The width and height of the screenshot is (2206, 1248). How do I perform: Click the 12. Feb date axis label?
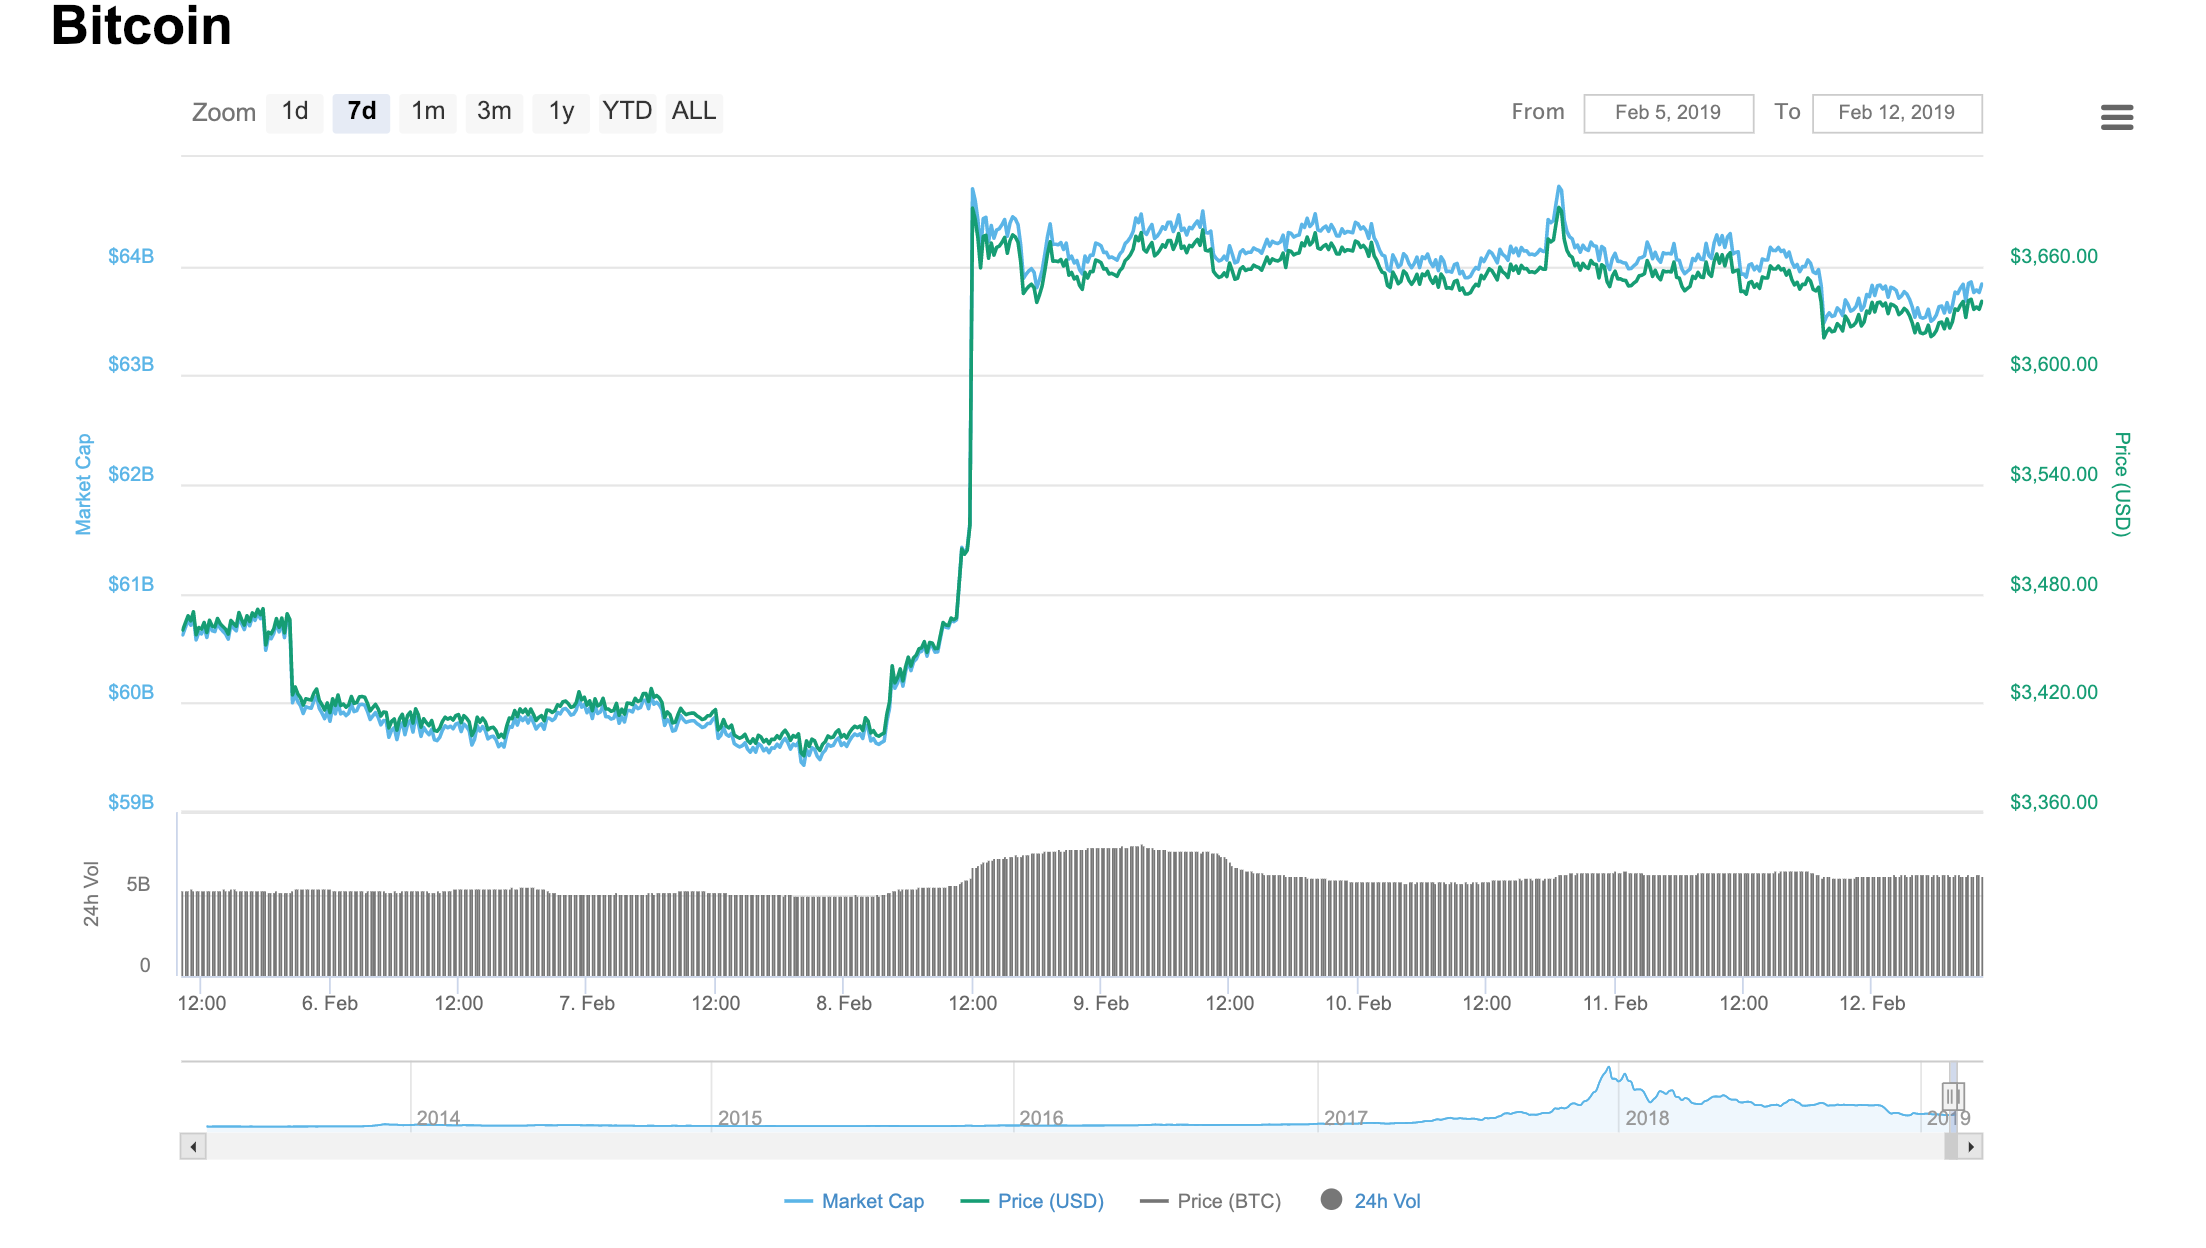pyautogui.click(x=1872, y=1003)
